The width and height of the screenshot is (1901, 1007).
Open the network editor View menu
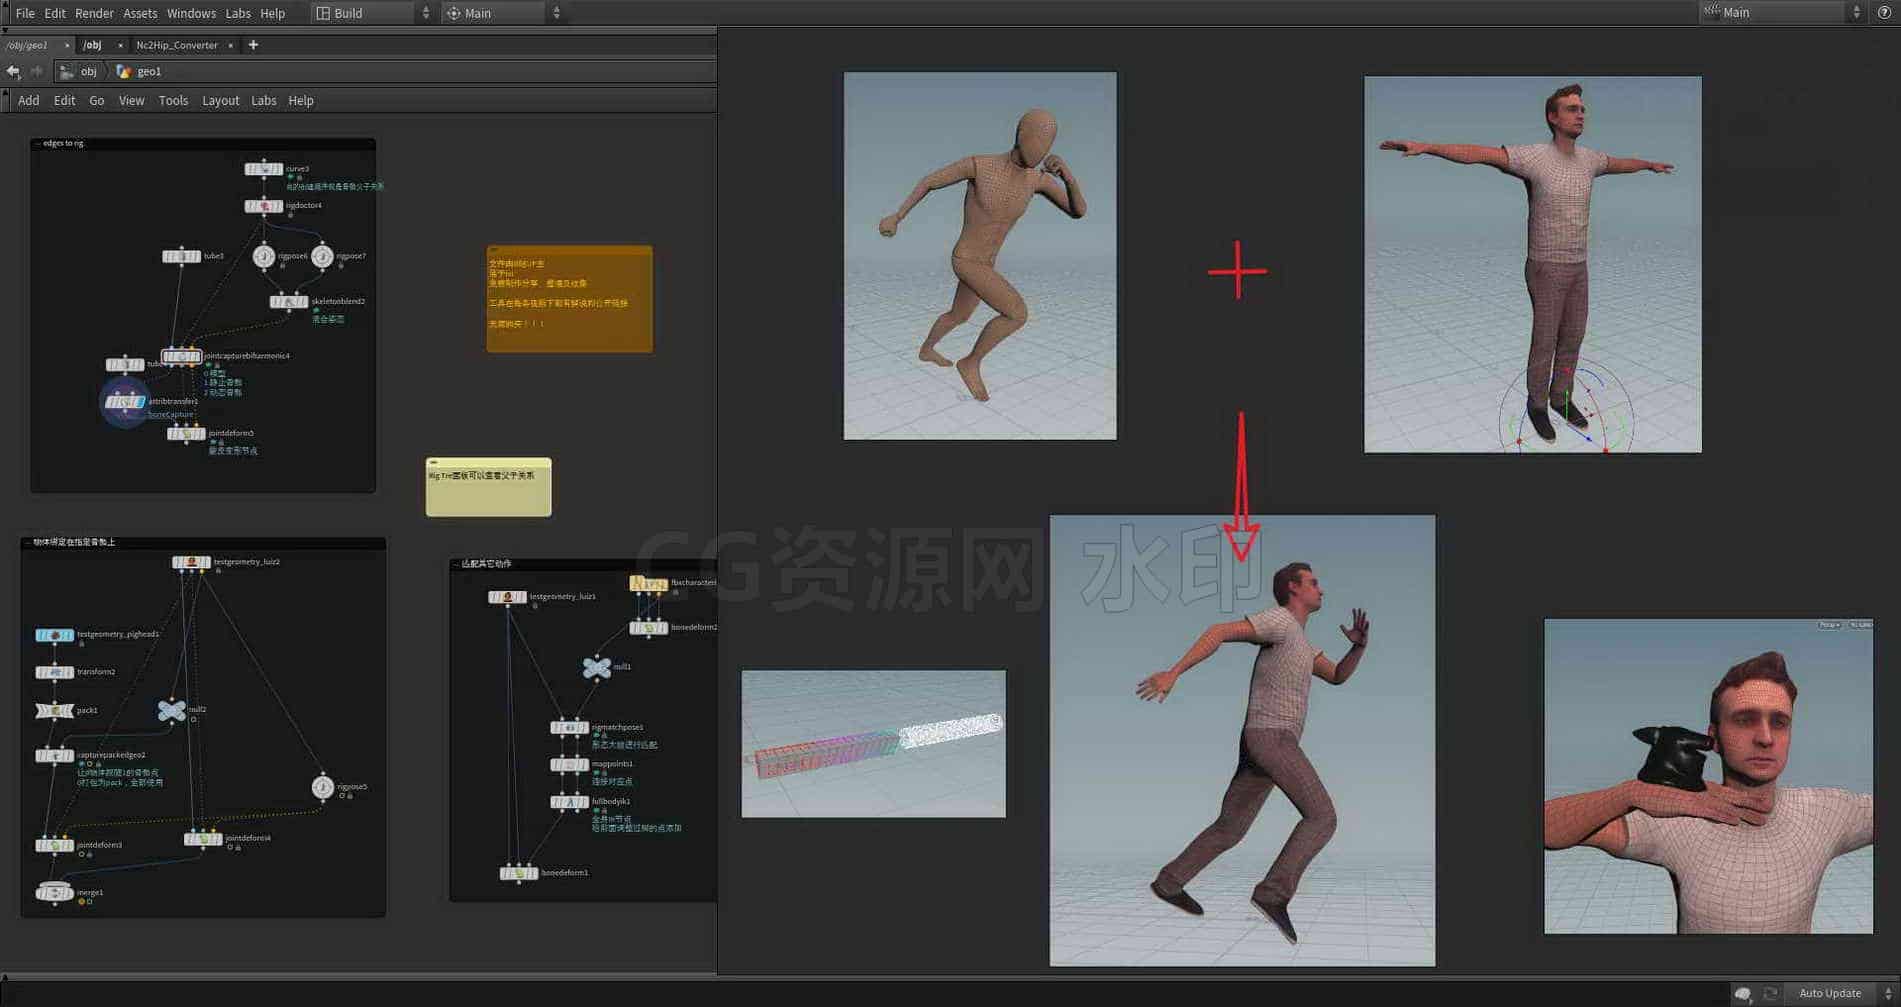pos(132,100)
